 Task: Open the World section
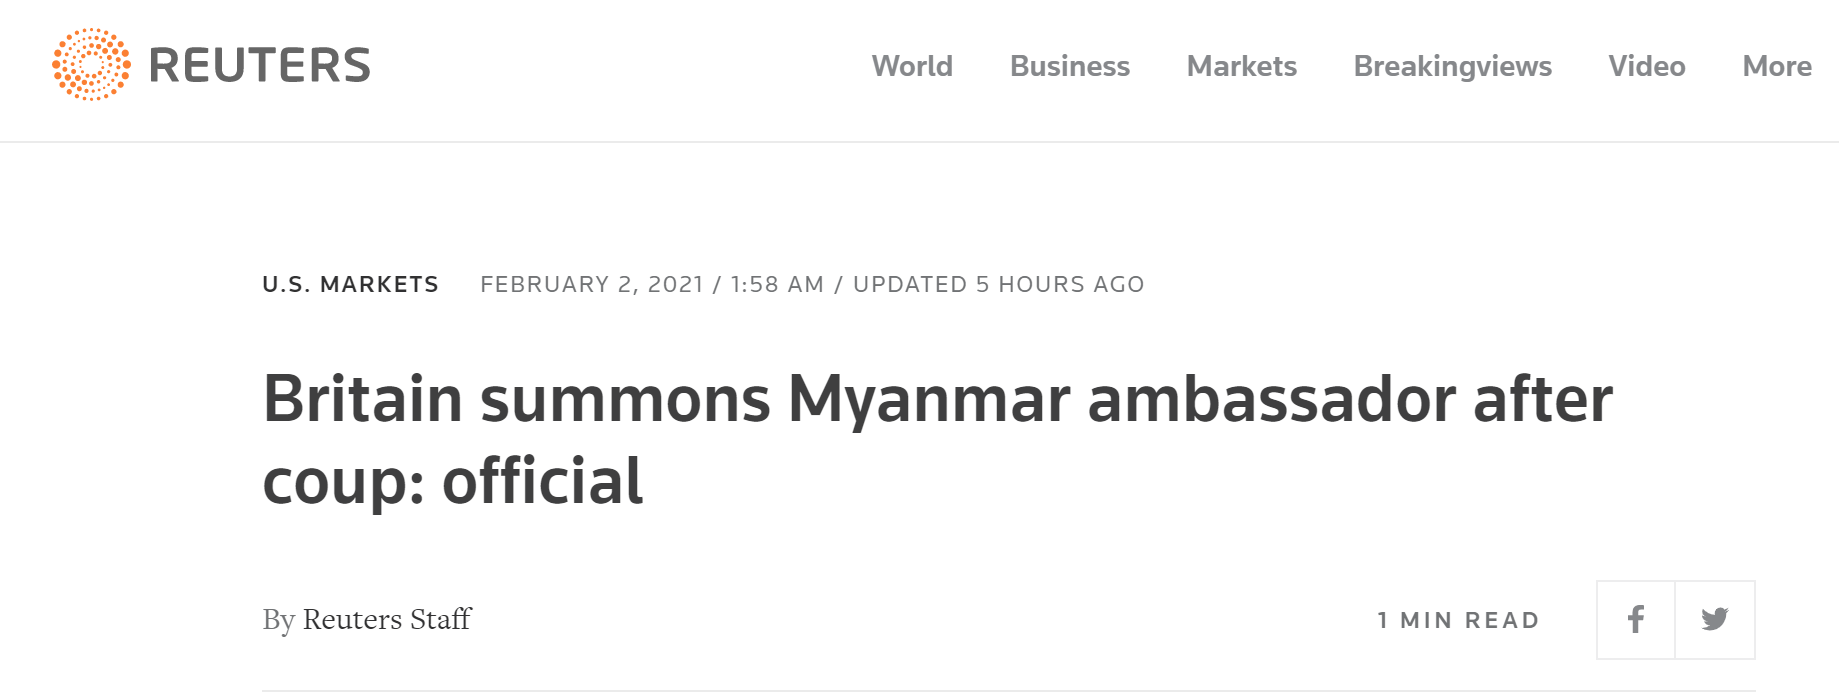(x=912, y=66)
